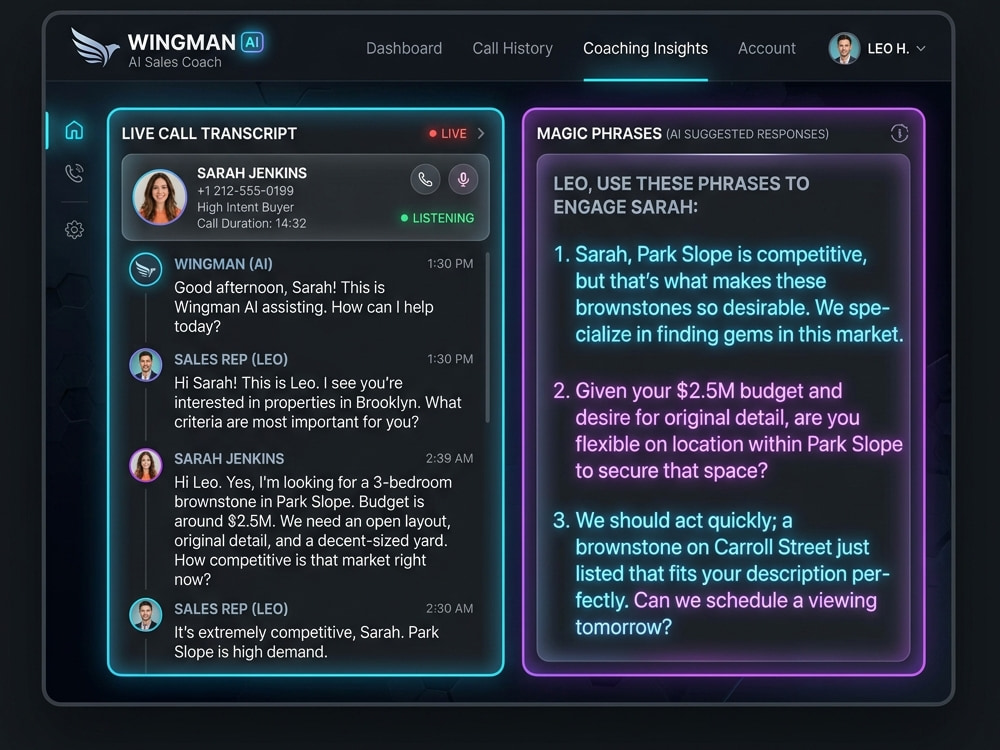Click the Wingman greeting message "Good afternoon, Sarah!"

[304, 307]
